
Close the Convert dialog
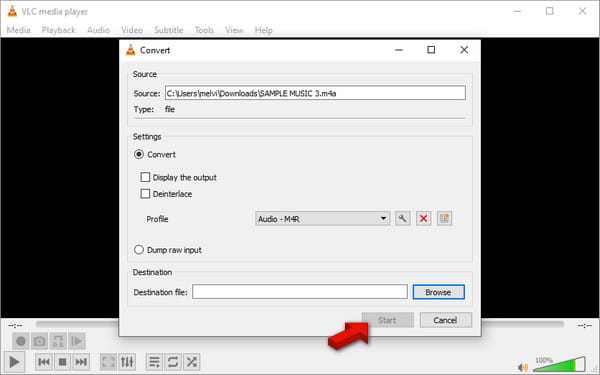pyautogui.click(x=464, y=50)
